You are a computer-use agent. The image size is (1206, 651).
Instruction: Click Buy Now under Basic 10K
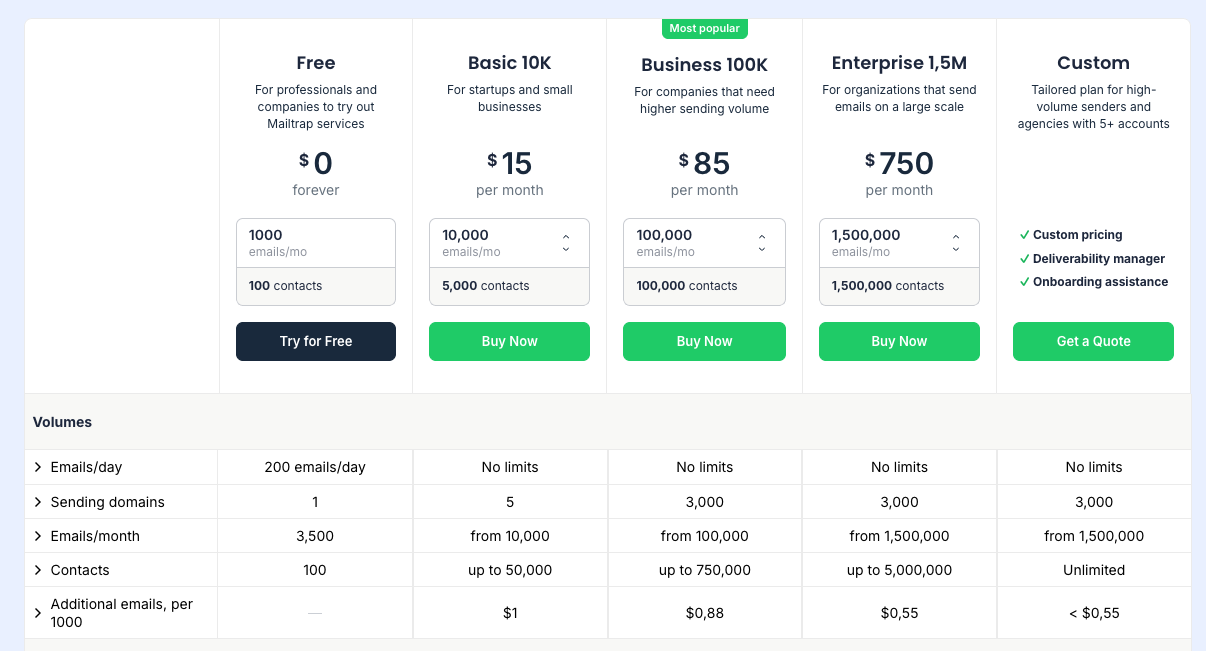pyautogui.click(x=509, y=341)
